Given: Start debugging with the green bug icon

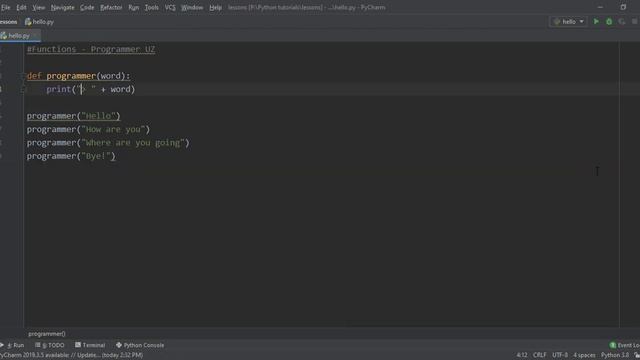Looking at the screenshot, I should pos(609,22).
